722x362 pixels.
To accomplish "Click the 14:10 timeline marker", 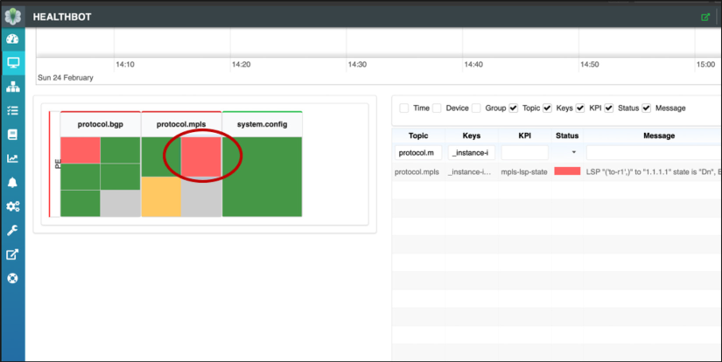I will point(125,64).
